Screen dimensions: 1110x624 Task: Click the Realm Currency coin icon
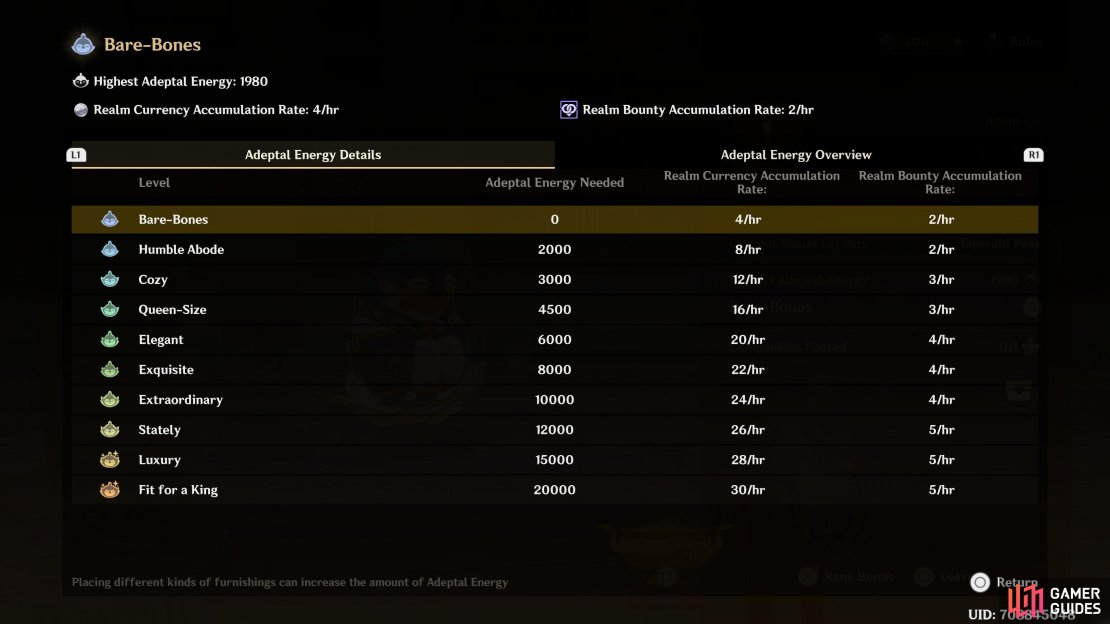[x=81, y=110]
